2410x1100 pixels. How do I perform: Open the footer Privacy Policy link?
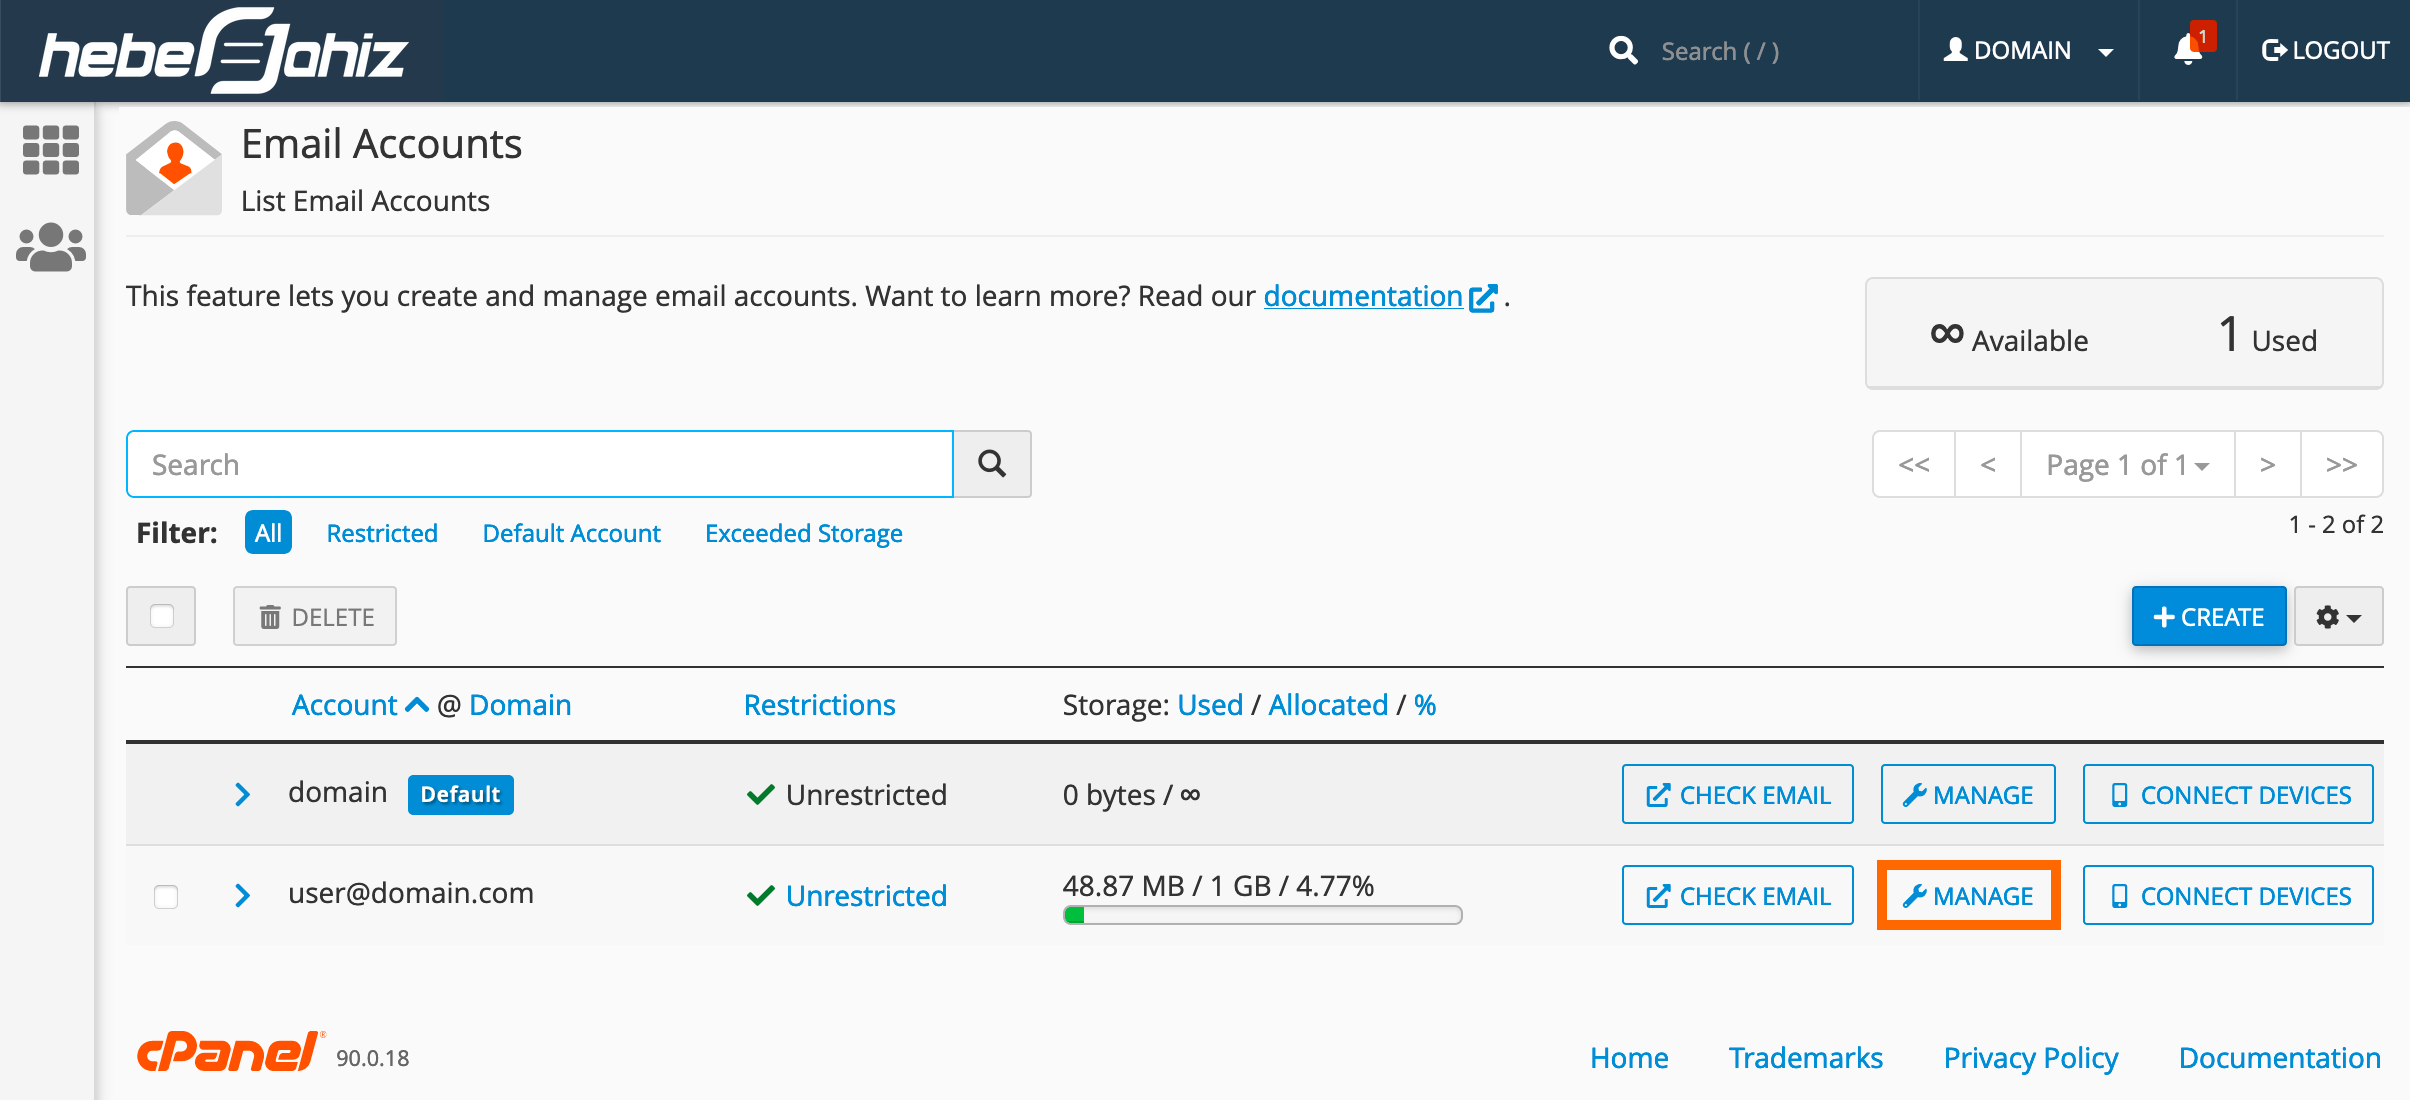[x=2030, y=1057]
